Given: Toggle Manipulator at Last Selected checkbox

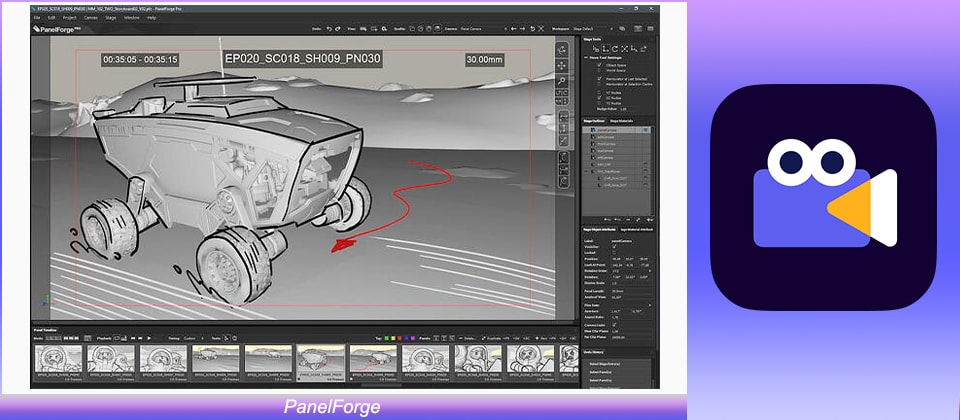Looking at the screenshot, I should [599, 78].
